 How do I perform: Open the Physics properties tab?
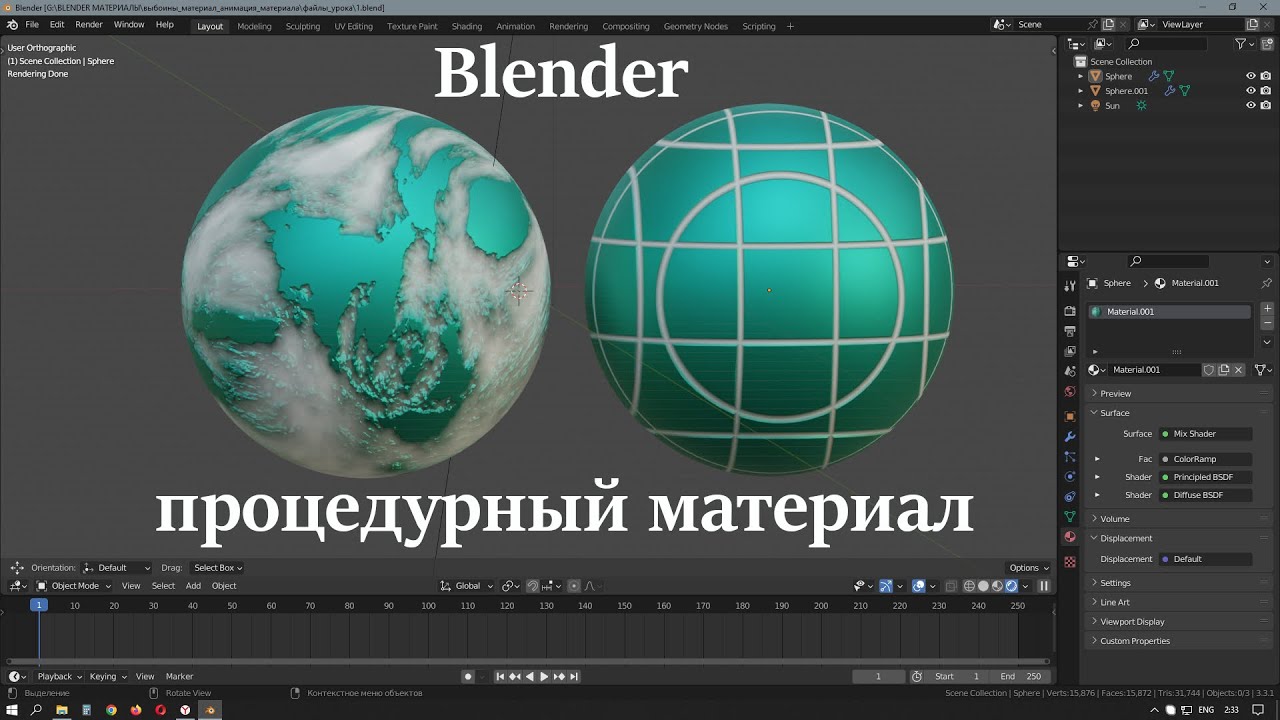[1070, 476]
